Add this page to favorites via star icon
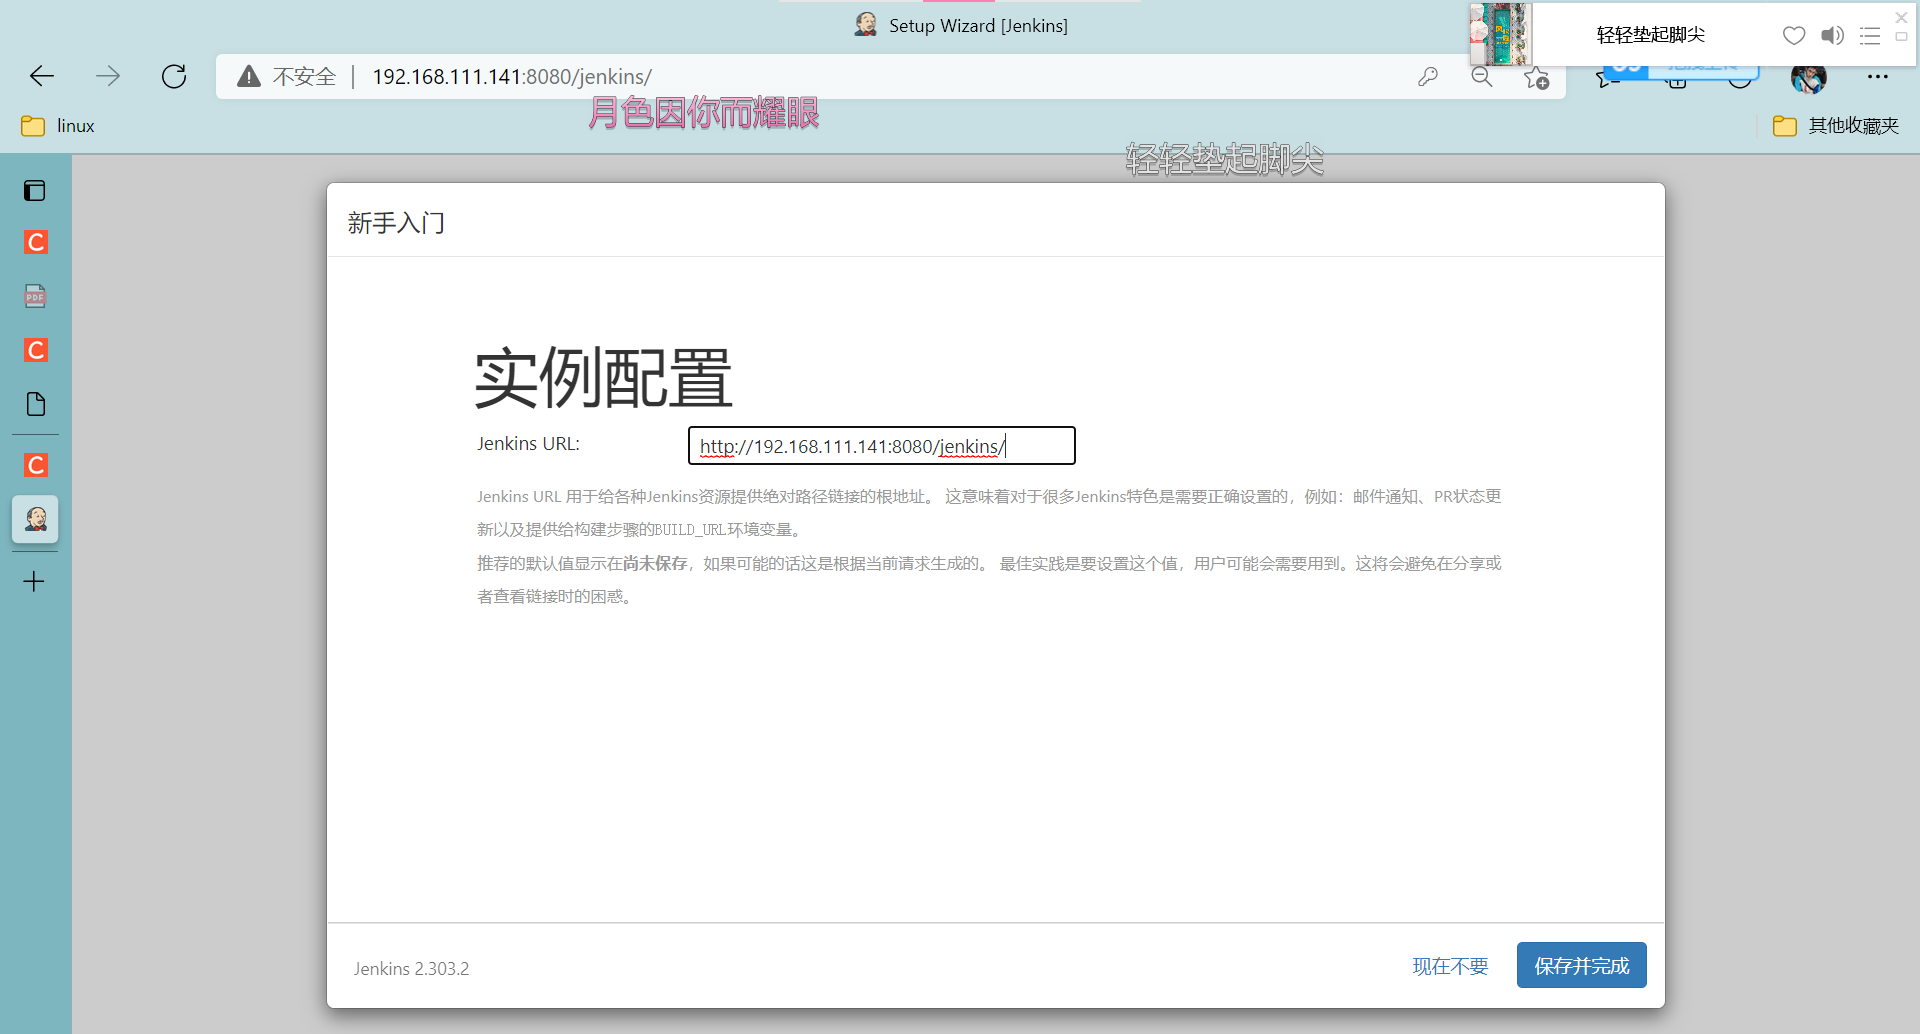This screenshot has width=1920, height=1034. click(x=1537, y=78)
